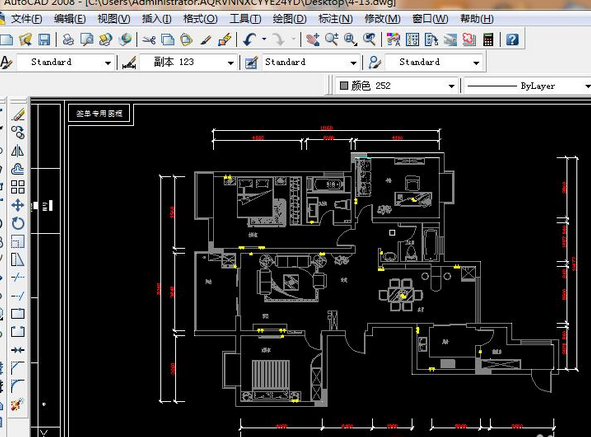Select the Fillet tool
591x437 pixels.
(x=18, y=386)
